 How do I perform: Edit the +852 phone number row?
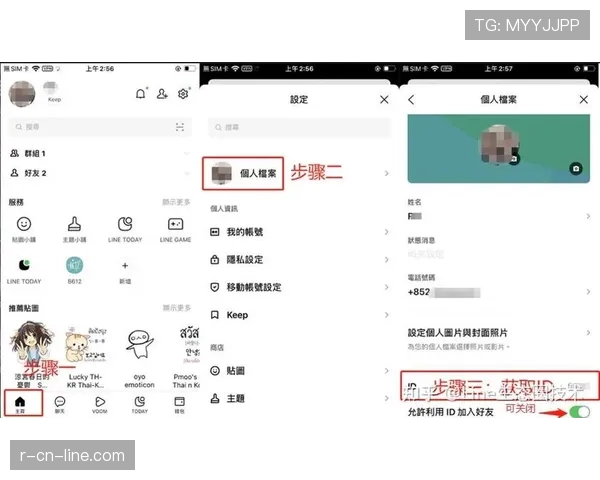499,292
